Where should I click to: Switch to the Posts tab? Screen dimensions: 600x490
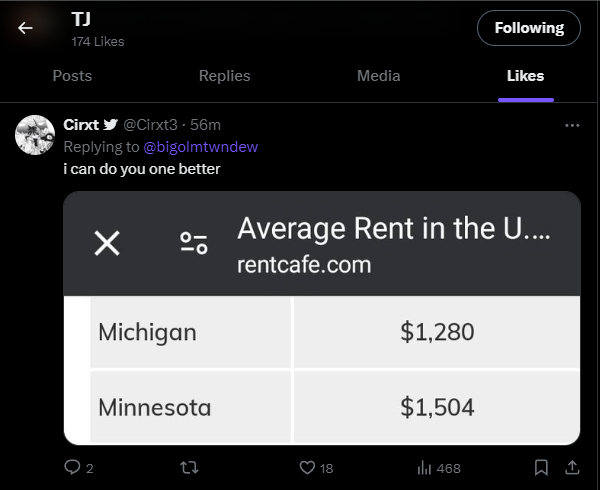(x=72, y=76)
